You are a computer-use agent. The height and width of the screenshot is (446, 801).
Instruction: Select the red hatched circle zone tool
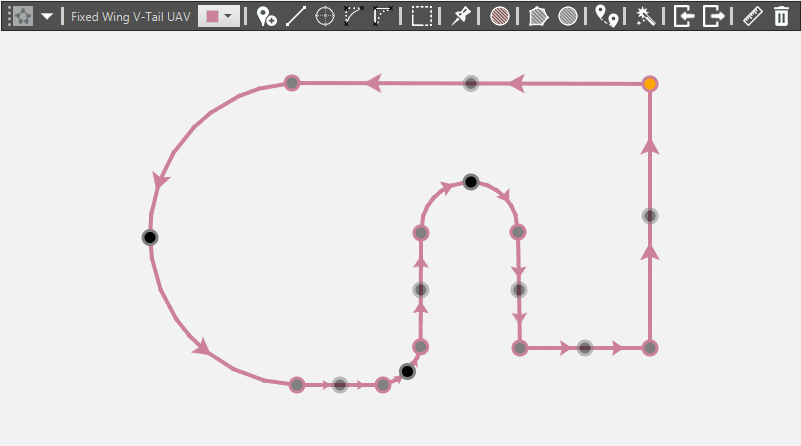500,16
